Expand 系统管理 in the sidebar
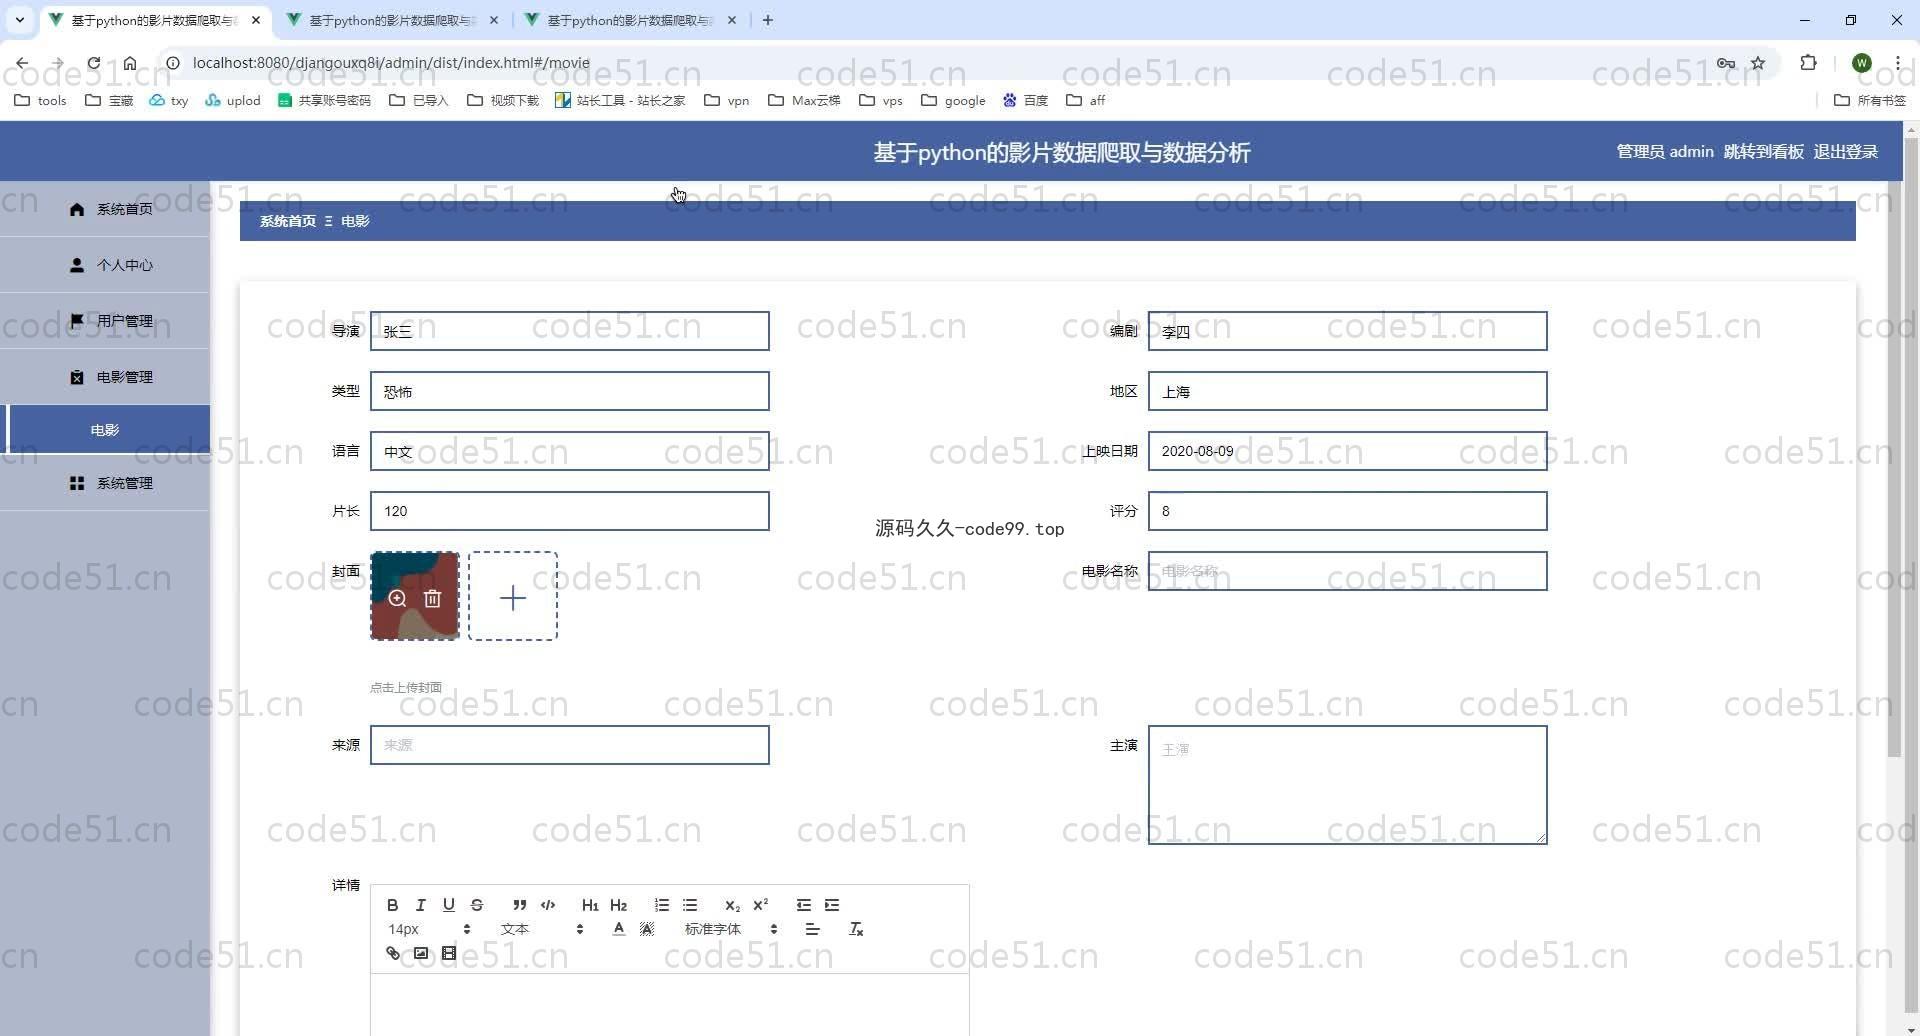This screenshot has width=1920, height=1036. (105, 483)
